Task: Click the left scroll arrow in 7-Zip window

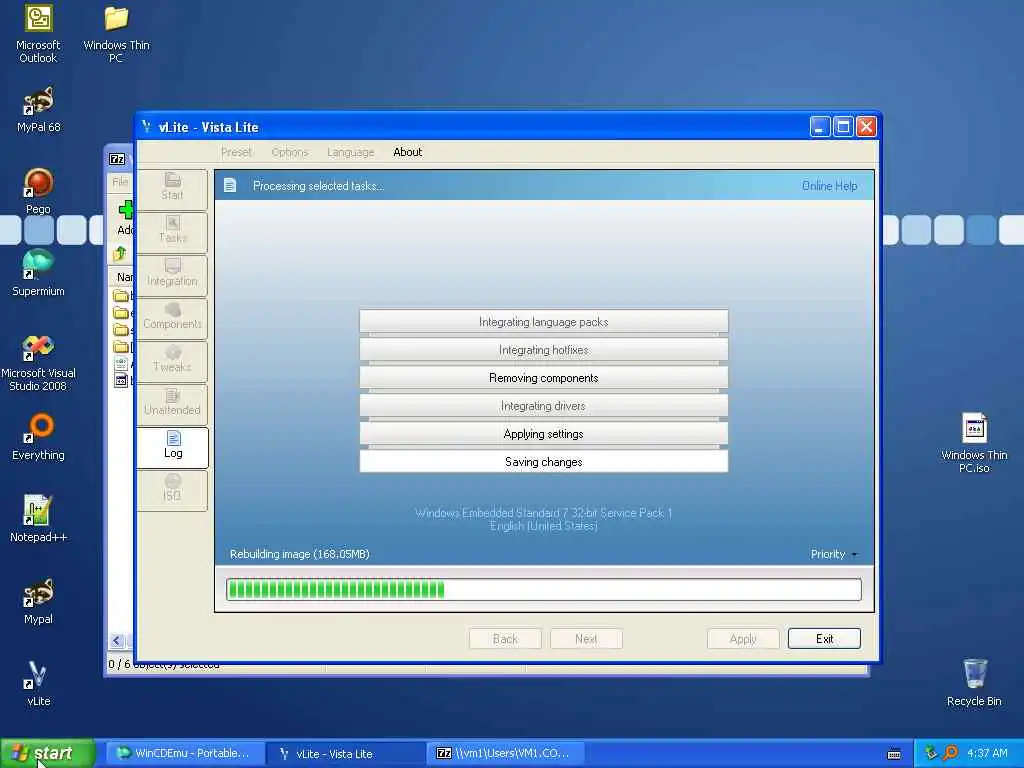Action: click(116, 641)
